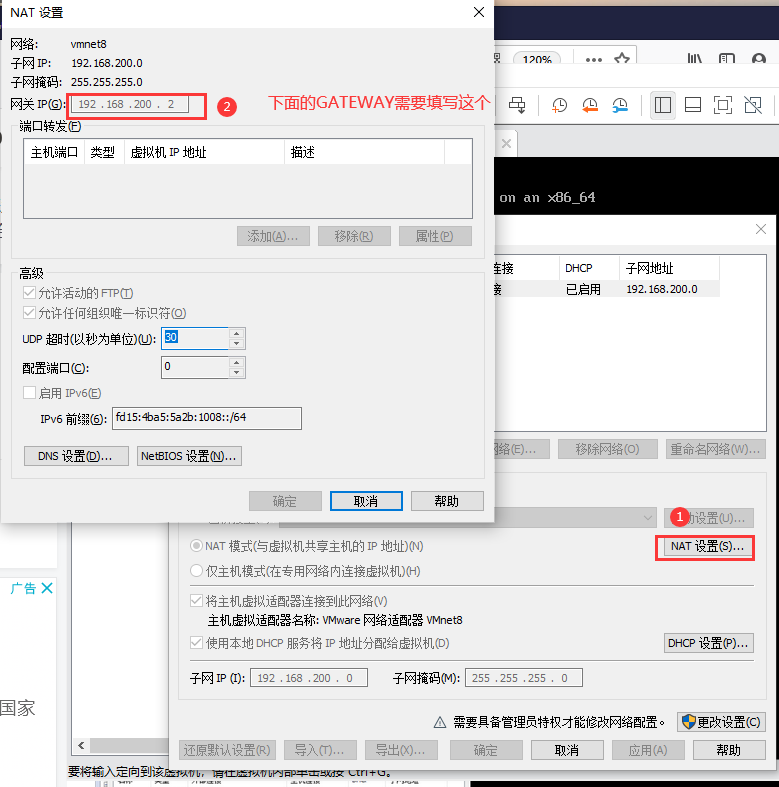Screen dimensions: 779x787
Task: Sort by 虚拟机 IP 地址 column header
Action: click(x=205, y=152)
